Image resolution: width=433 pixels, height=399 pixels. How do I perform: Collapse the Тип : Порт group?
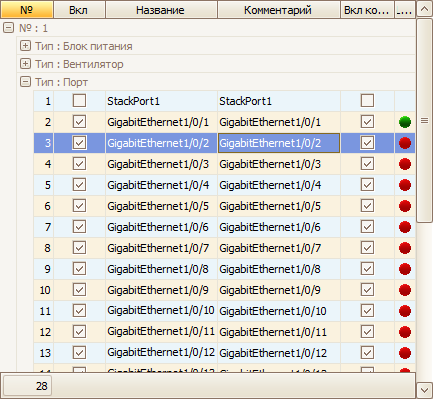click(x=25, y=81)
